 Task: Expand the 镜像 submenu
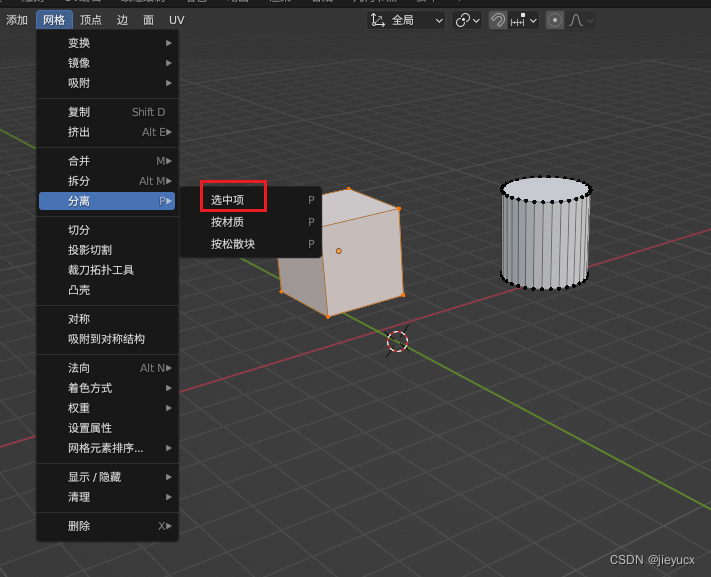[x=107, y=63]
